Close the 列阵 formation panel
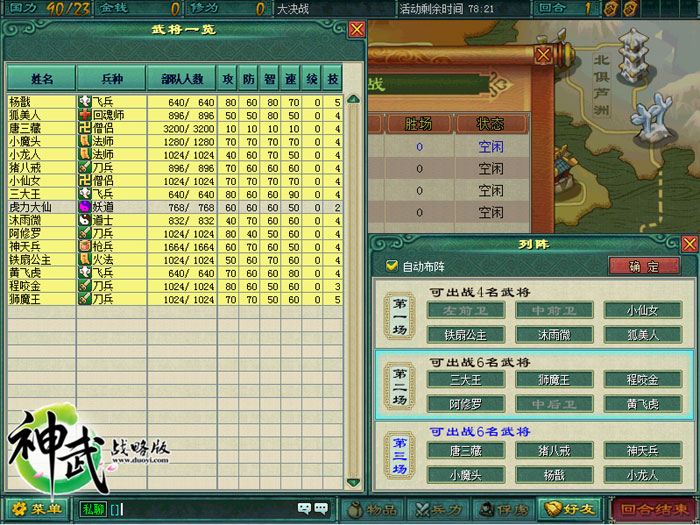Screen dimensions: 700x525 [x=689, y=244]
